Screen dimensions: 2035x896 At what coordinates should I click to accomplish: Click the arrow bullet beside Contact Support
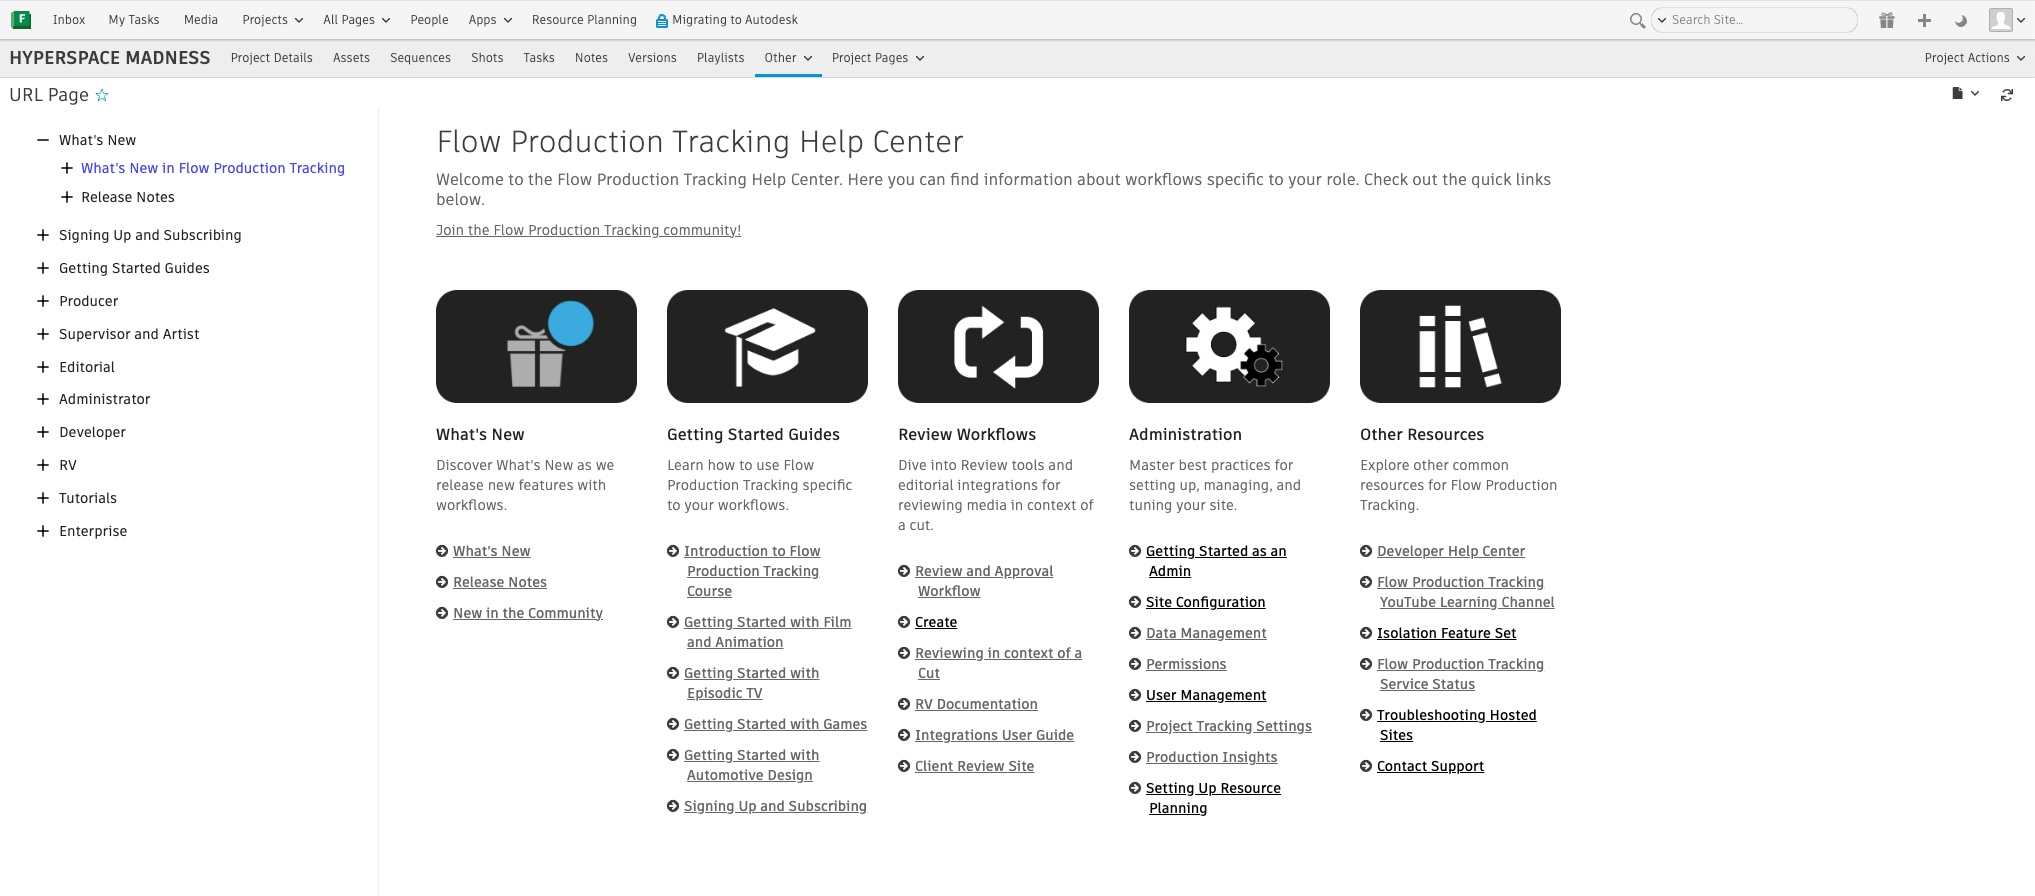[1366, 766]
